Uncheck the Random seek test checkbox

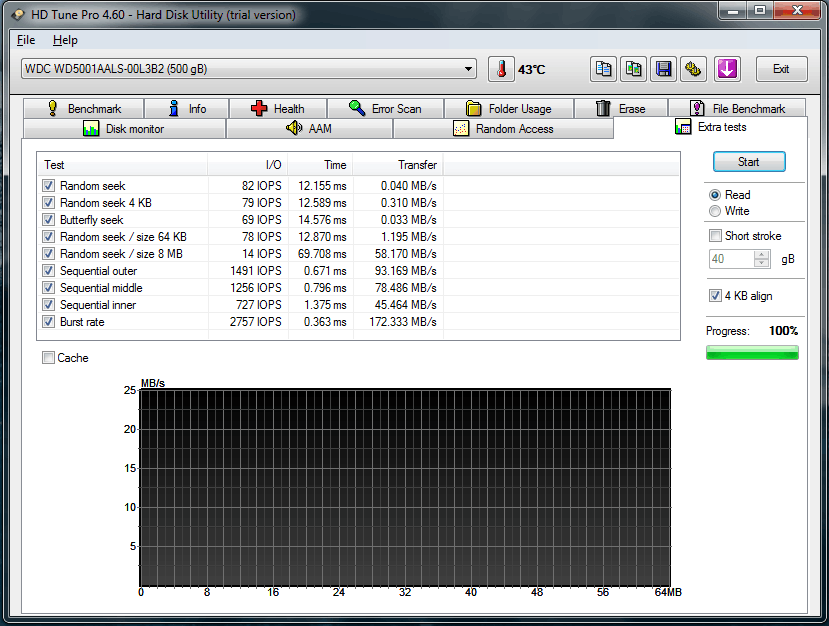point(49,186)
